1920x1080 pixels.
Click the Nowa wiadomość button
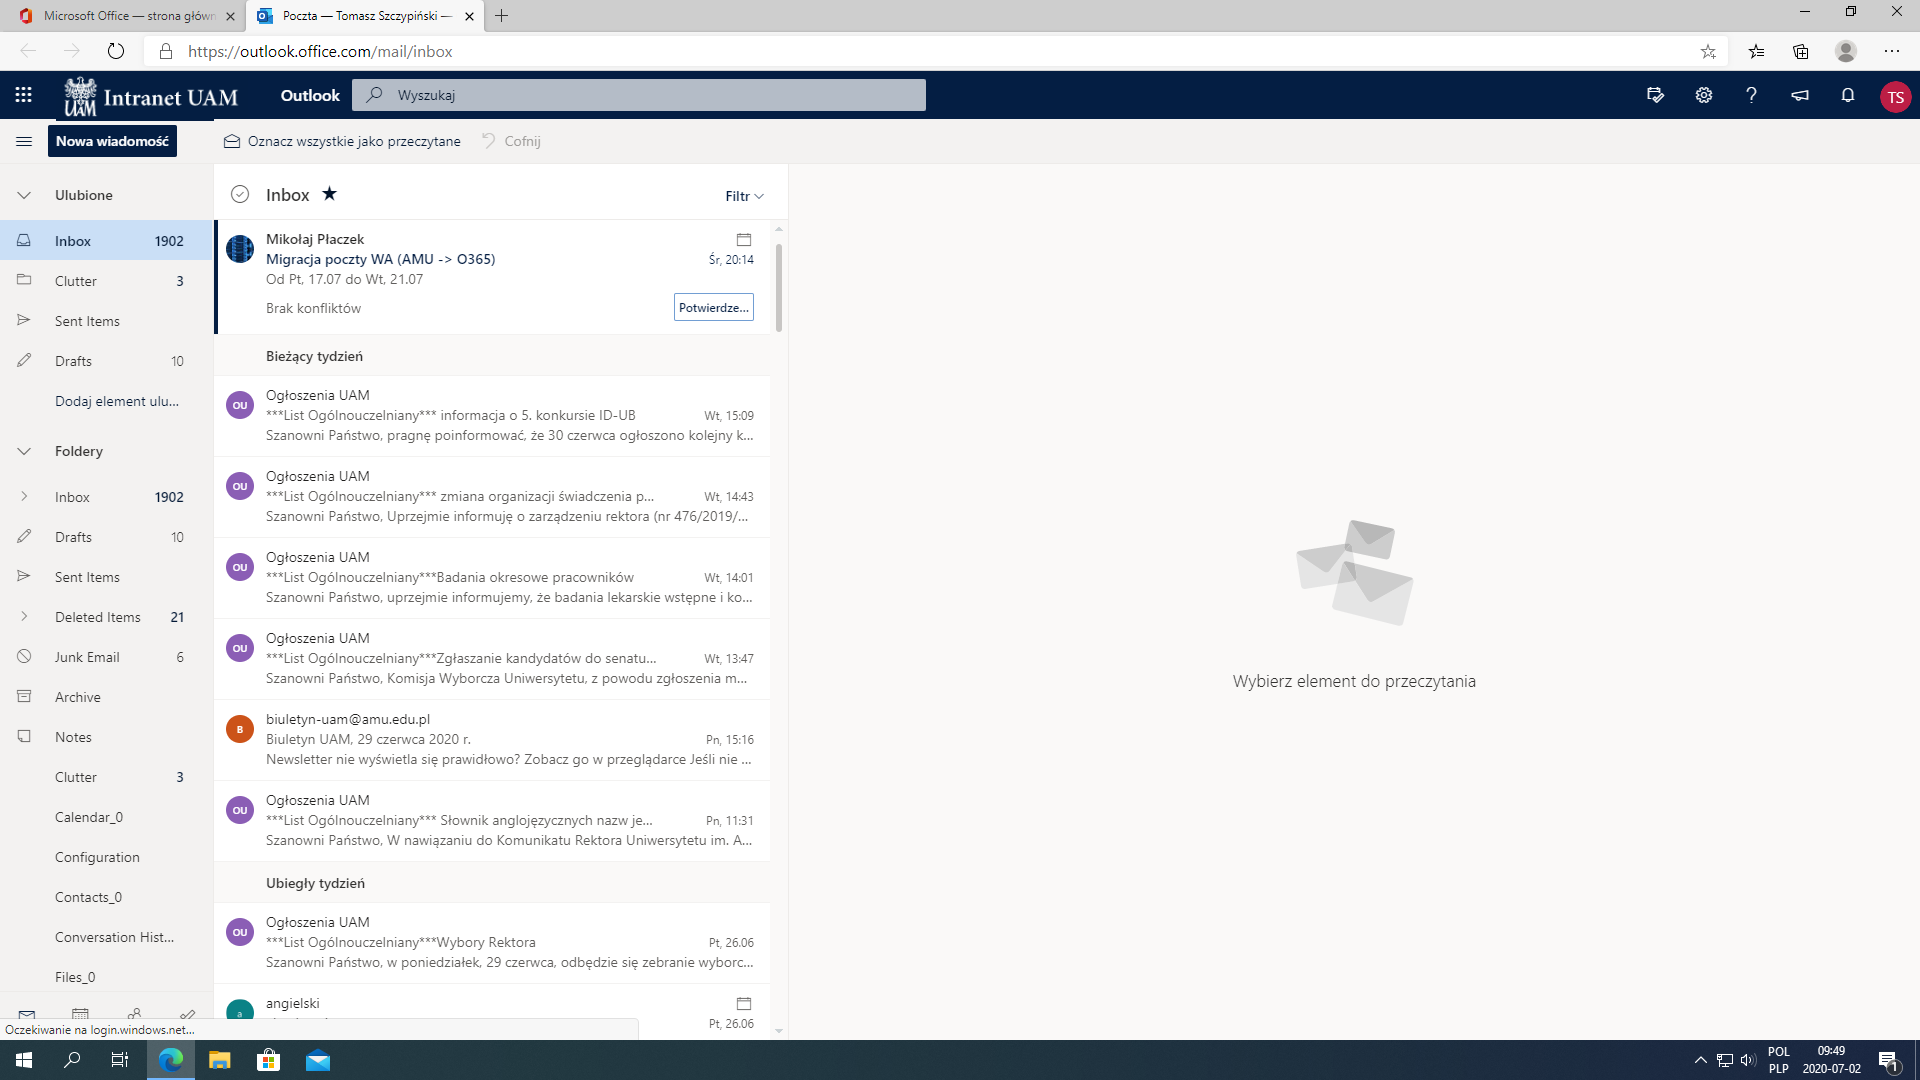click(112, 141)
